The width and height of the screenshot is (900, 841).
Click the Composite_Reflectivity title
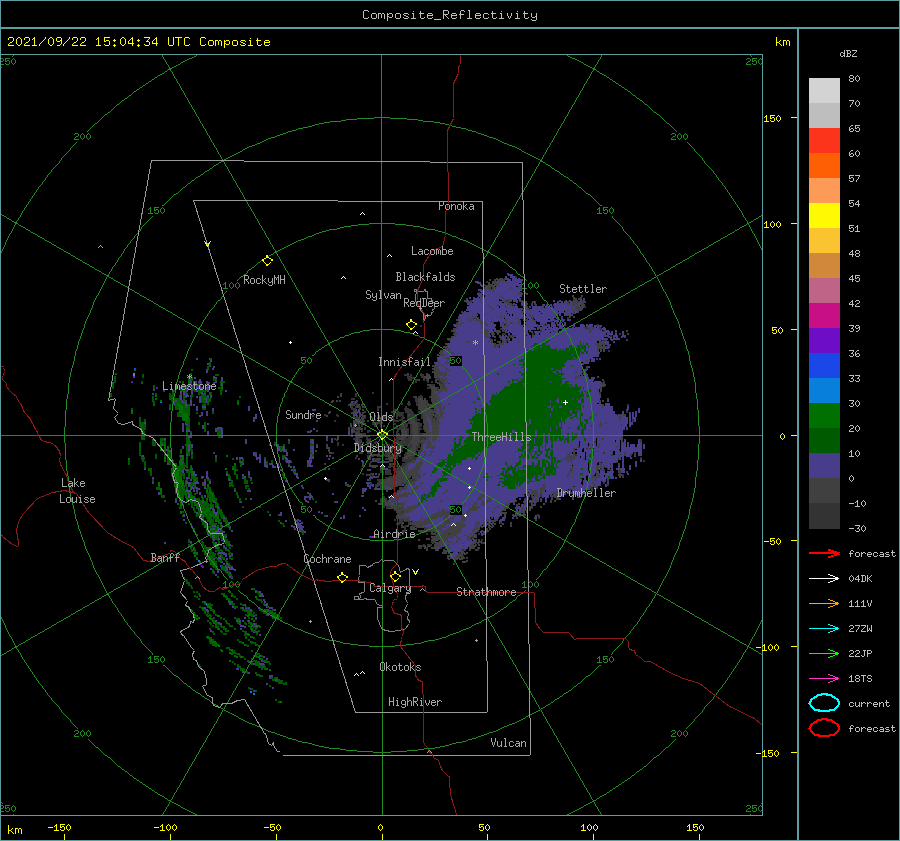[x=450, y=15]
